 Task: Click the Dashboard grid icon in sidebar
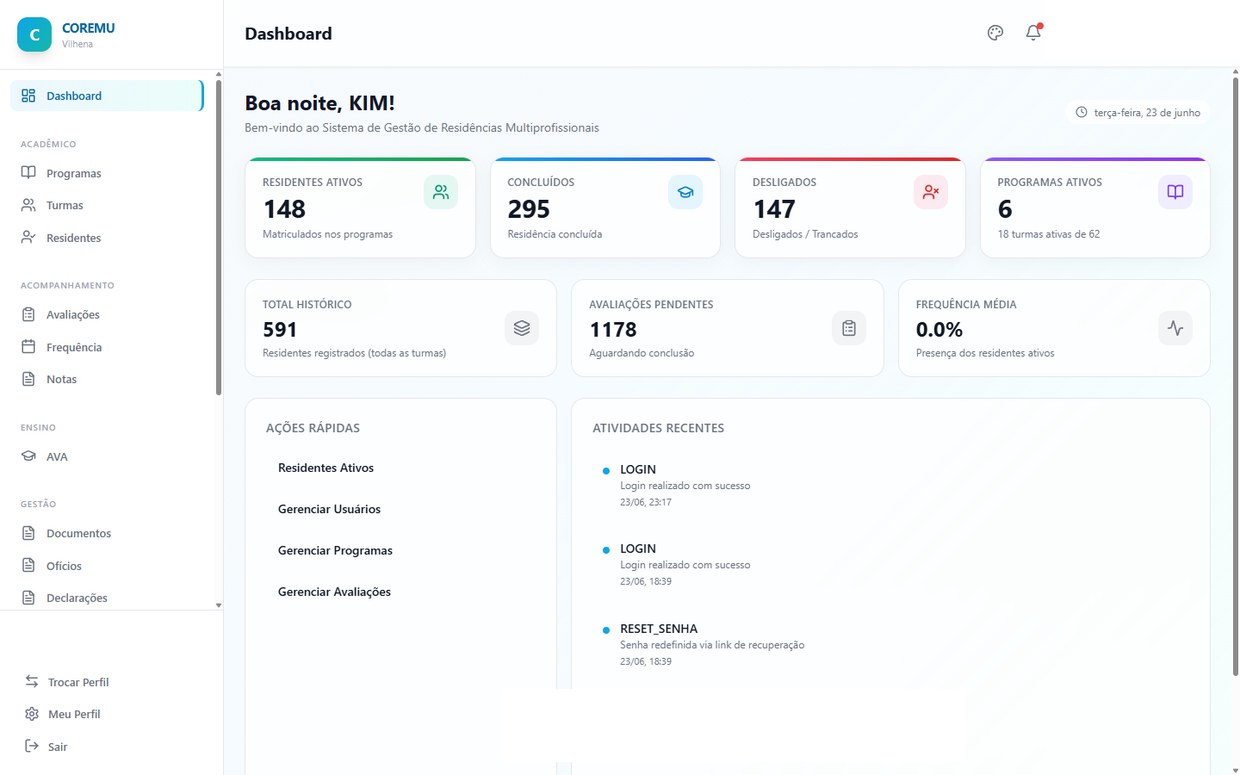[28, 96]
